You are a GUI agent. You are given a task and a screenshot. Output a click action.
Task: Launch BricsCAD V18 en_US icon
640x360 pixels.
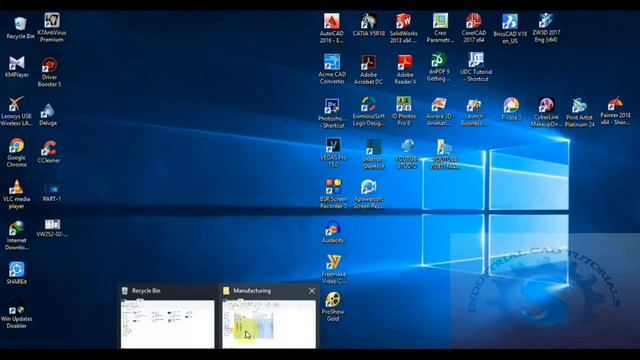510,29
